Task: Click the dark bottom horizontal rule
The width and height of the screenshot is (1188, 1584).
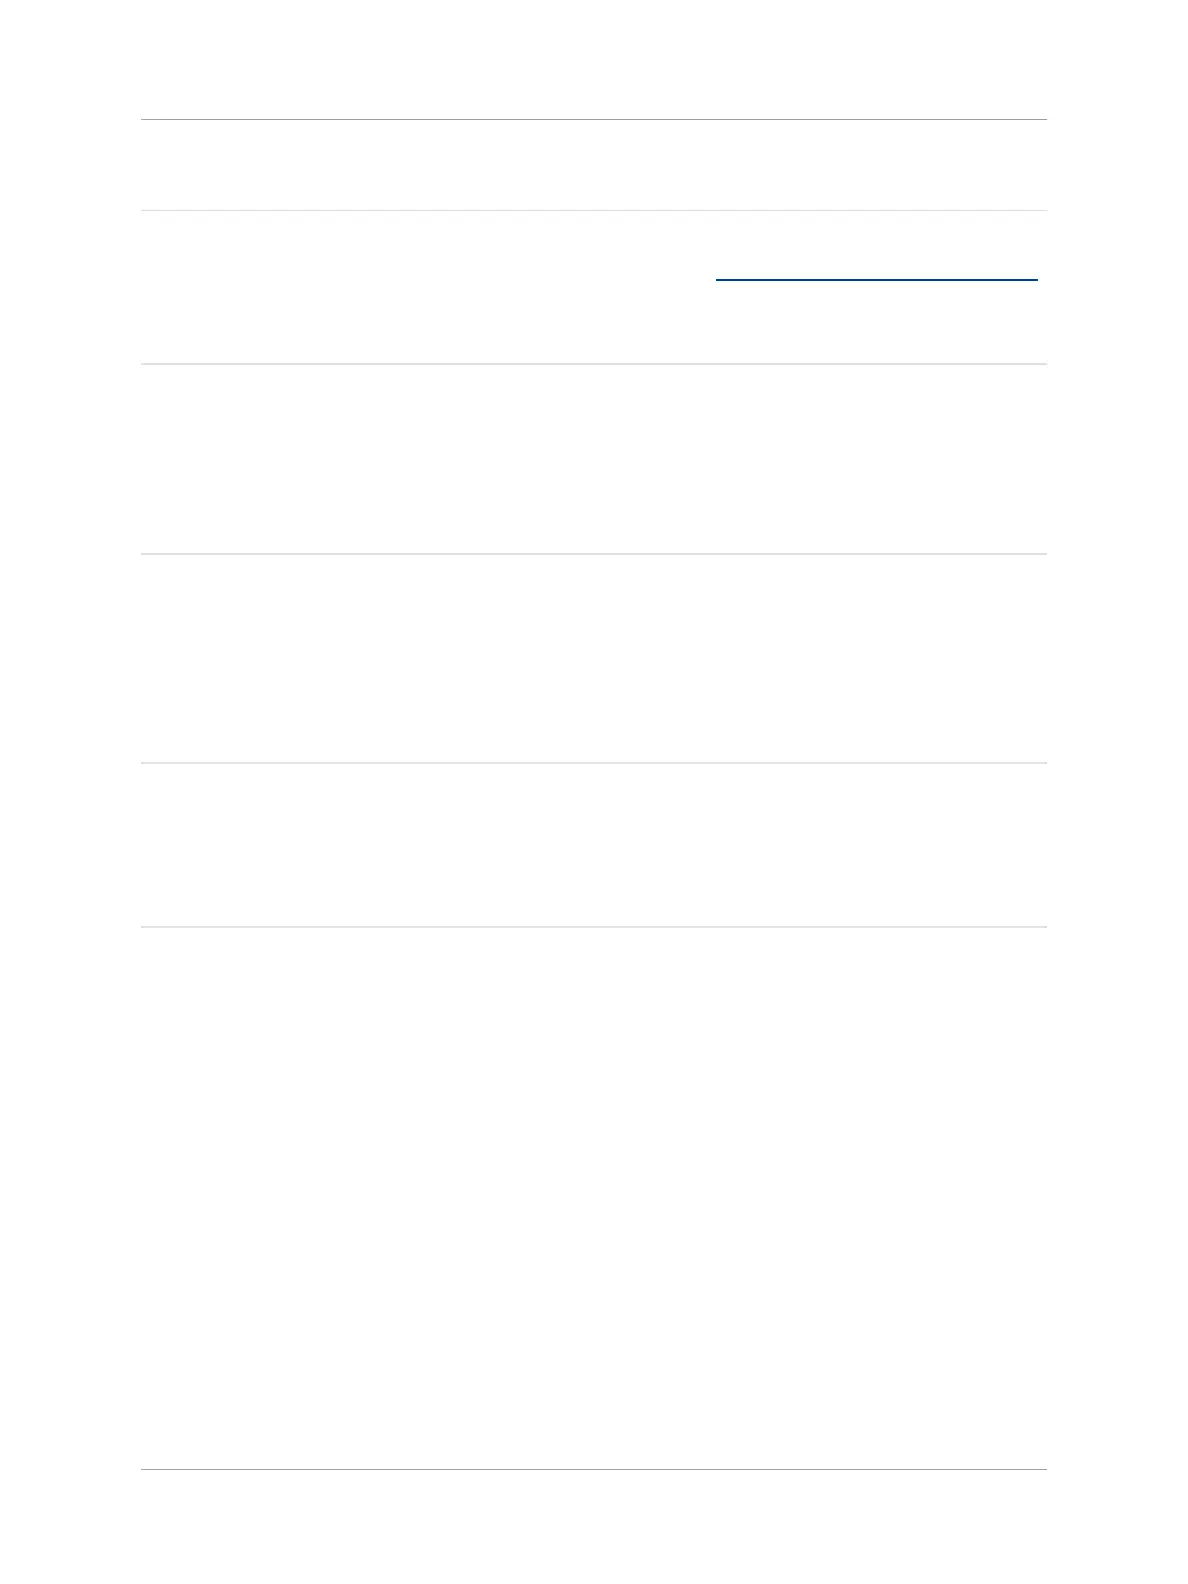Action: pyautogui.click(x=593, y=1469)
